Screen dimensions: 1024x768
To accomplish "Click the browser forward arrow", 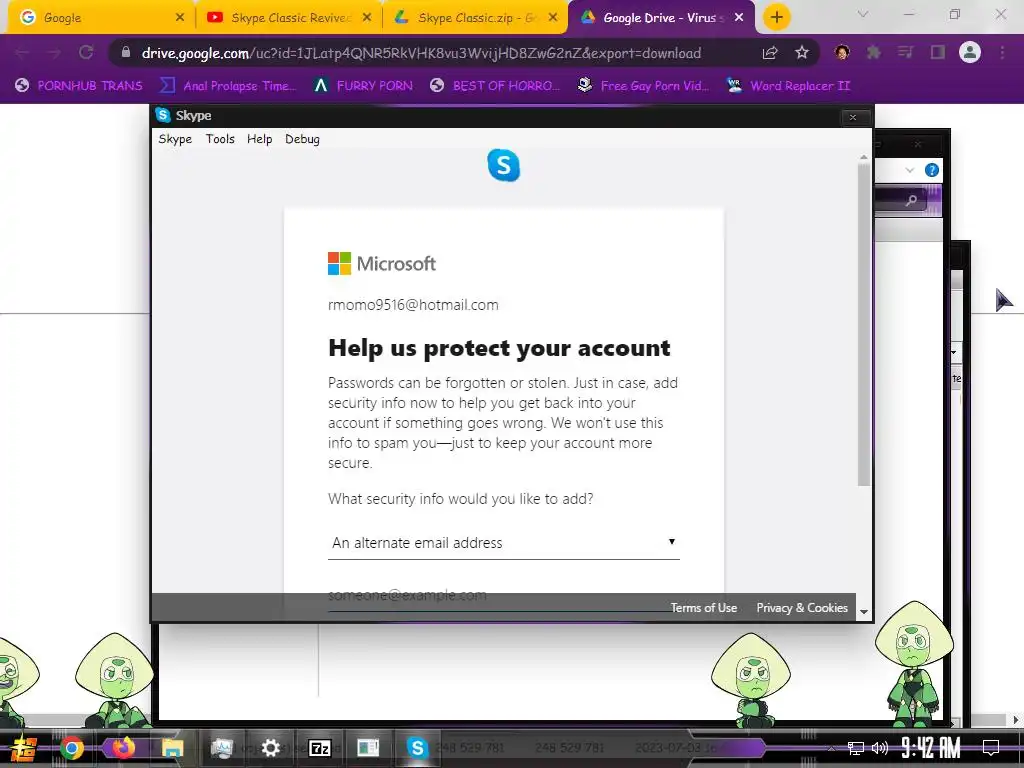I will (54, 53).
